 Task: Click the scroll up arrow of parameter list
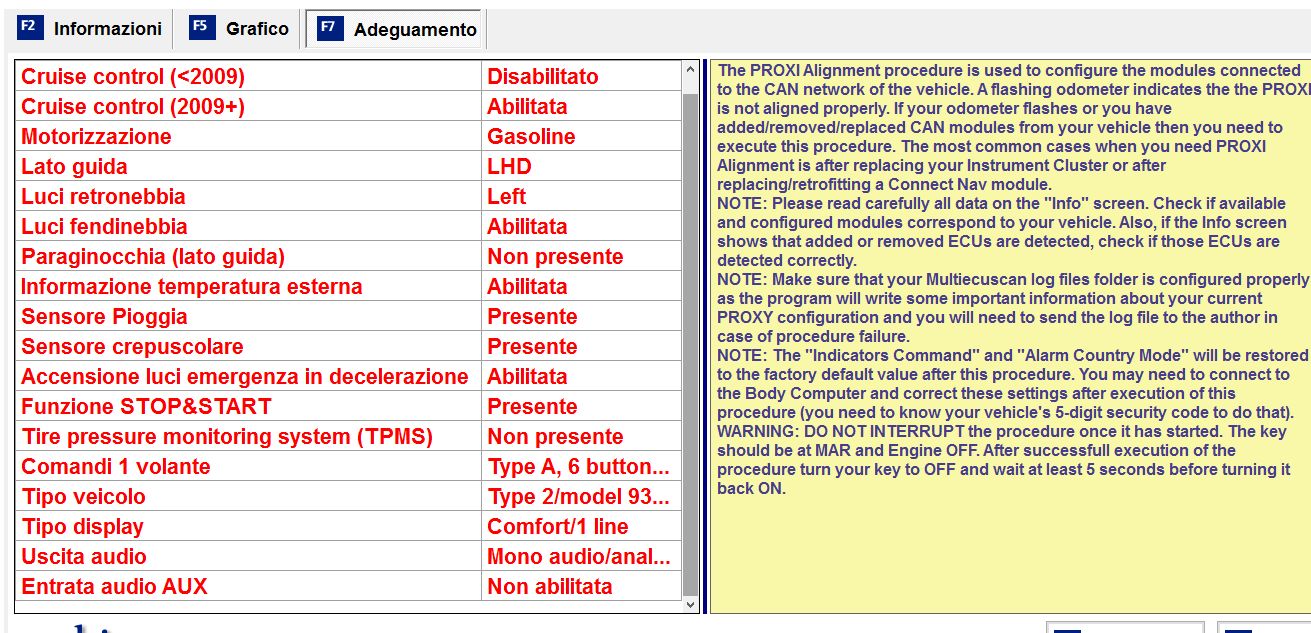690,70
